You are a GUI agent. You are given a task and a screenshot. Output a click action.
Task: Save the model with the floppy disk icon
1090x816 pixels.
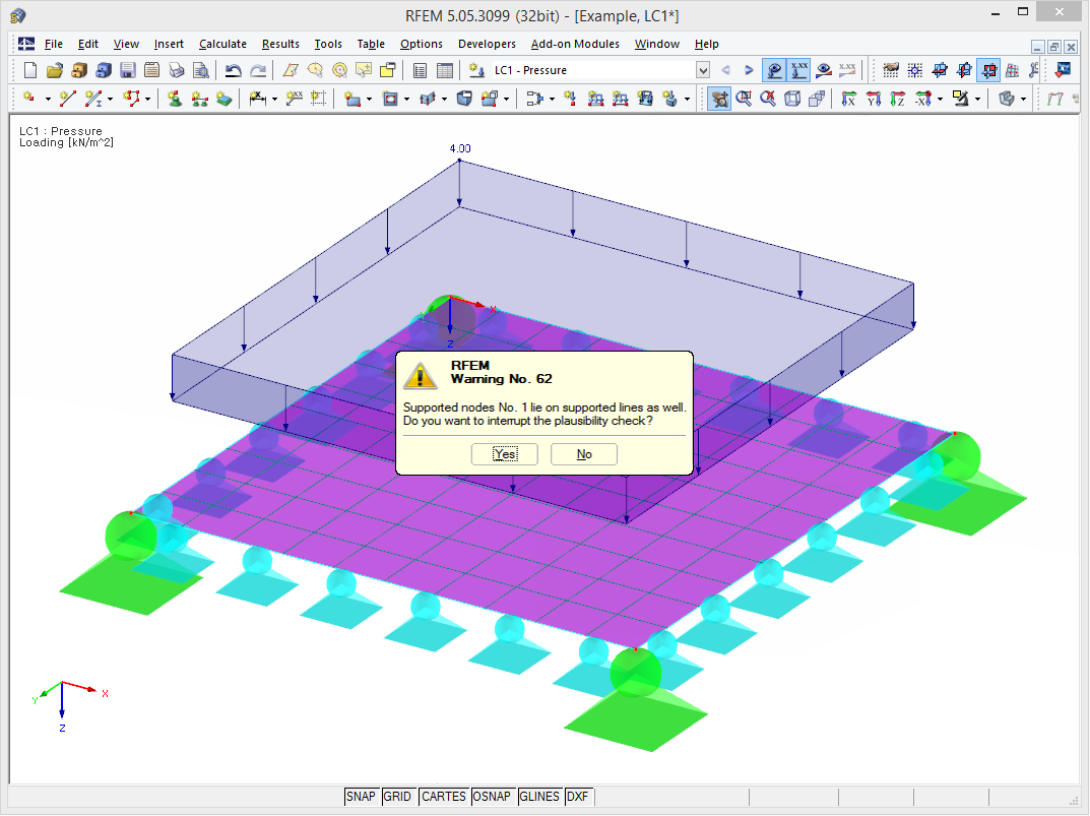point(127,70)
